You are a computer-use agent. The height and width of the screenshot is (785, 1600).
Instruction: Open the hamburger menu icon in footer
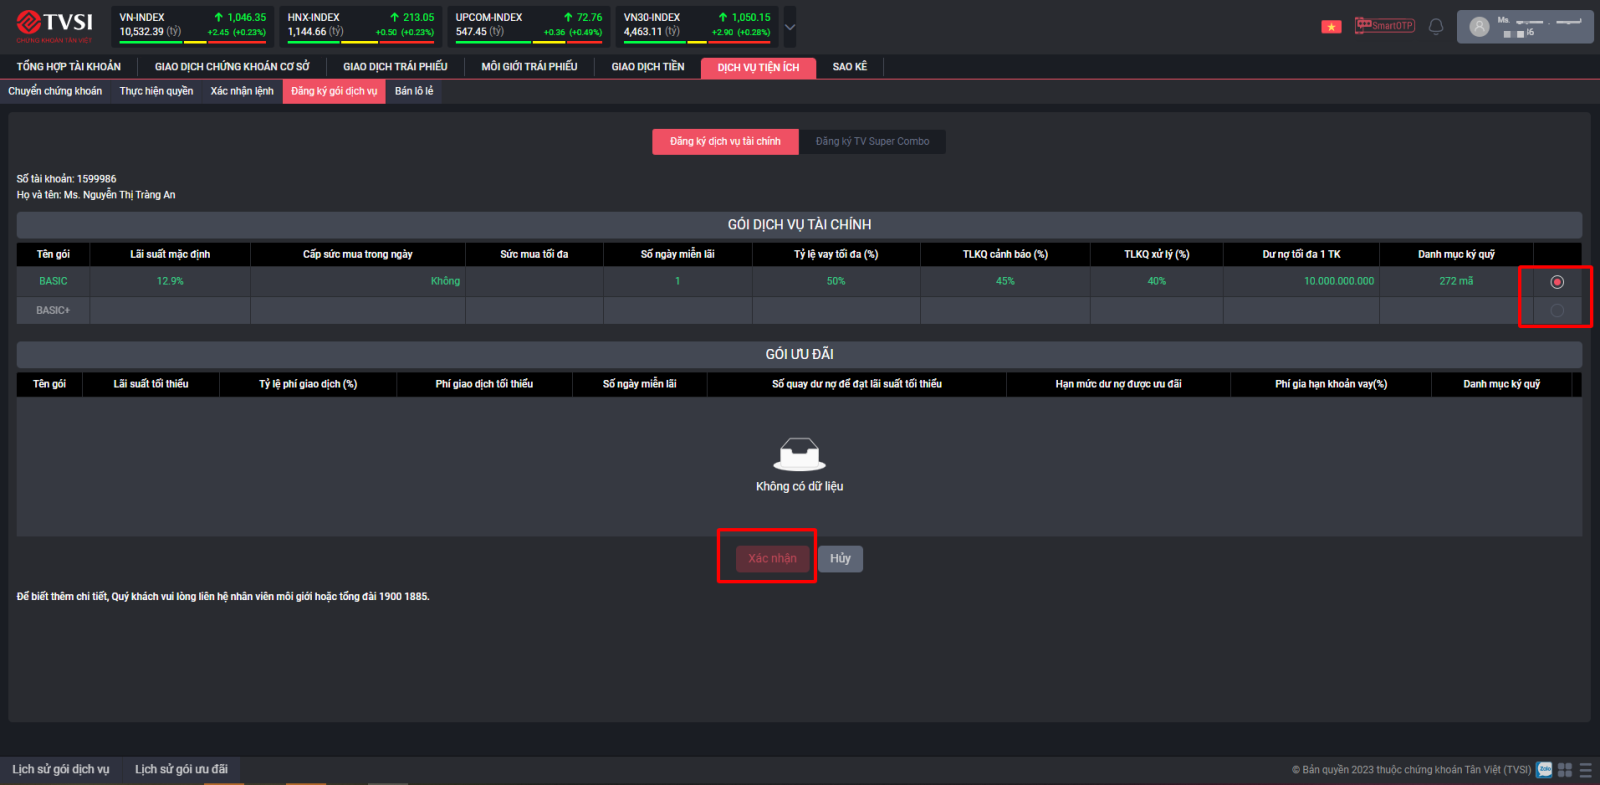point(1585,770)
